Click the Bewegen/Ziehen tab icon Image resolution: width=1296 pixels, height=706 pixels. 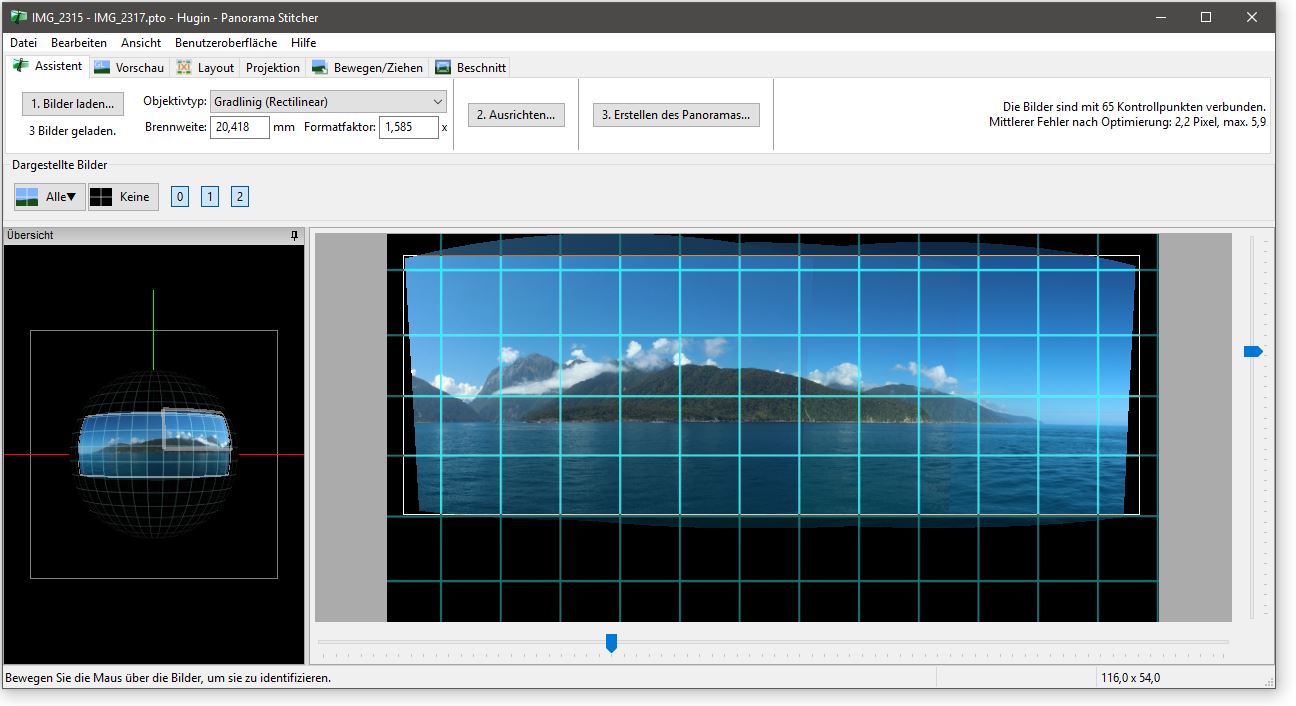[x=320, y=68]
